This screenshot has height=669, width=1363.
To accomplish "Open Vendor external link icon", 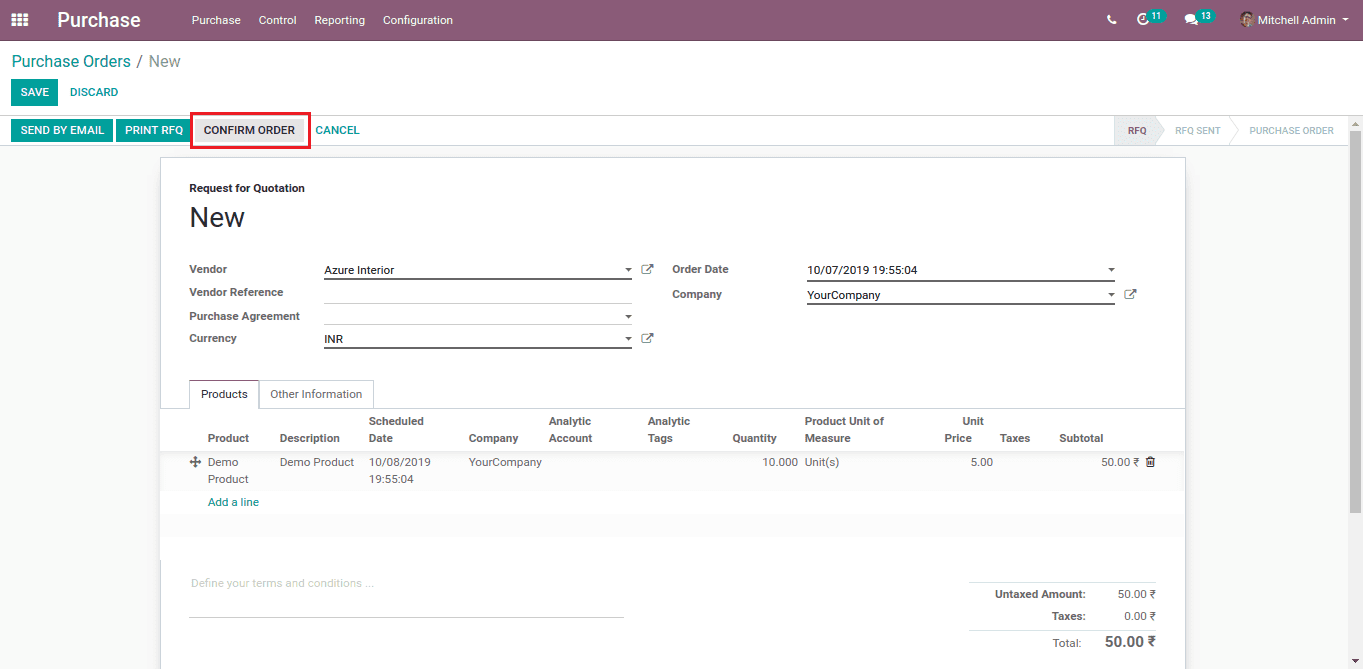I will 647,270.
